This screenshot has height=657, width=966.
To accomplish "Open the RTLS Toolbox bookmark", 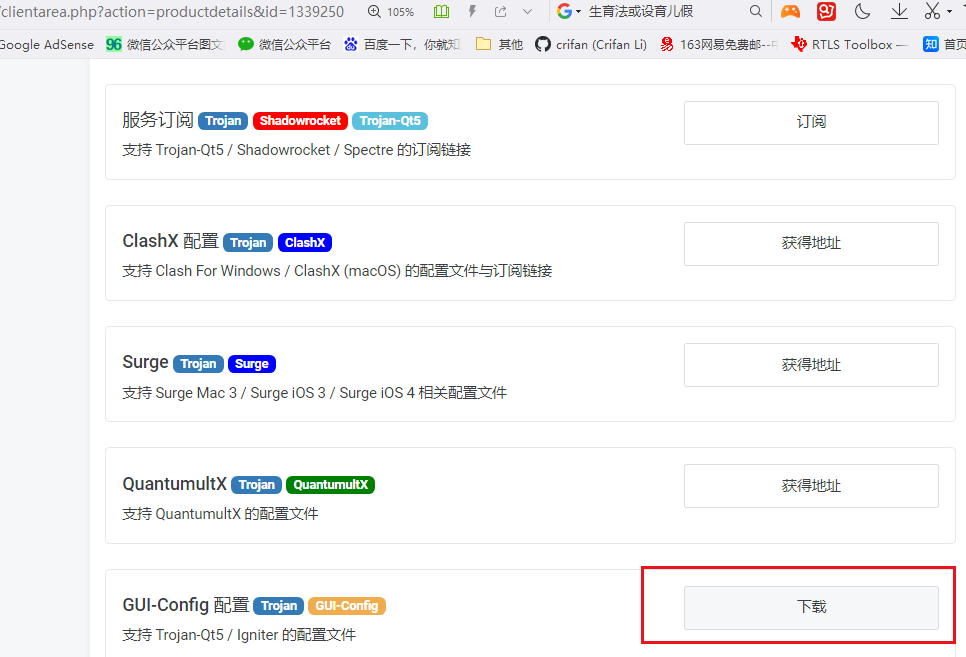I will point(849,44).
